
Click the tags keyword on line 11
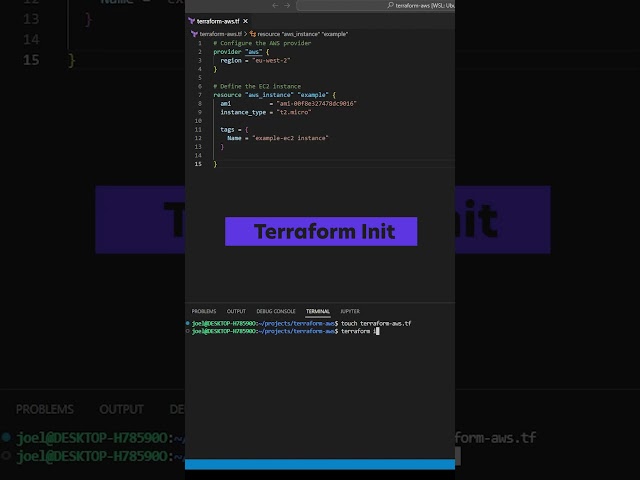pyautogui.click(x=227, y=129)
